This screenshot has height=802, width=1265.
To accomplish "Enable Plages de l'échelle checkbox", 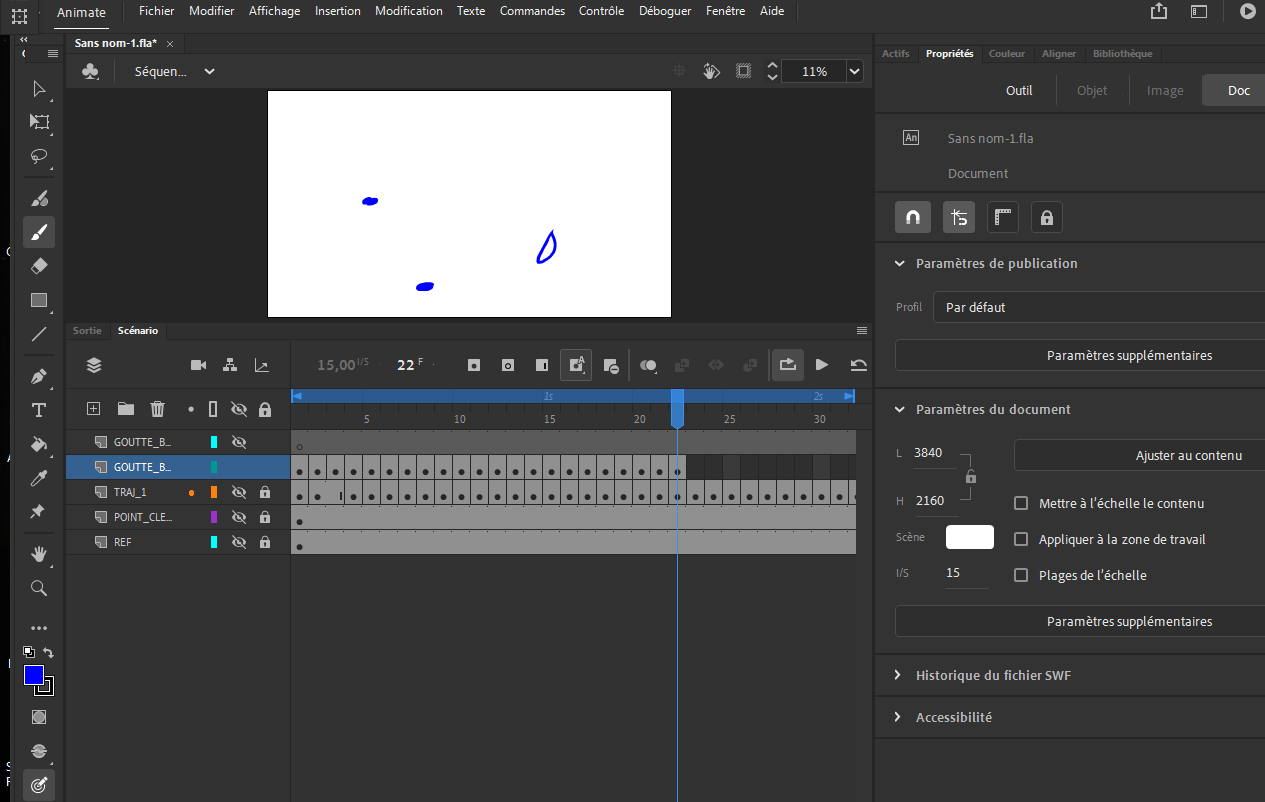I will click(x=1021, y=575).
